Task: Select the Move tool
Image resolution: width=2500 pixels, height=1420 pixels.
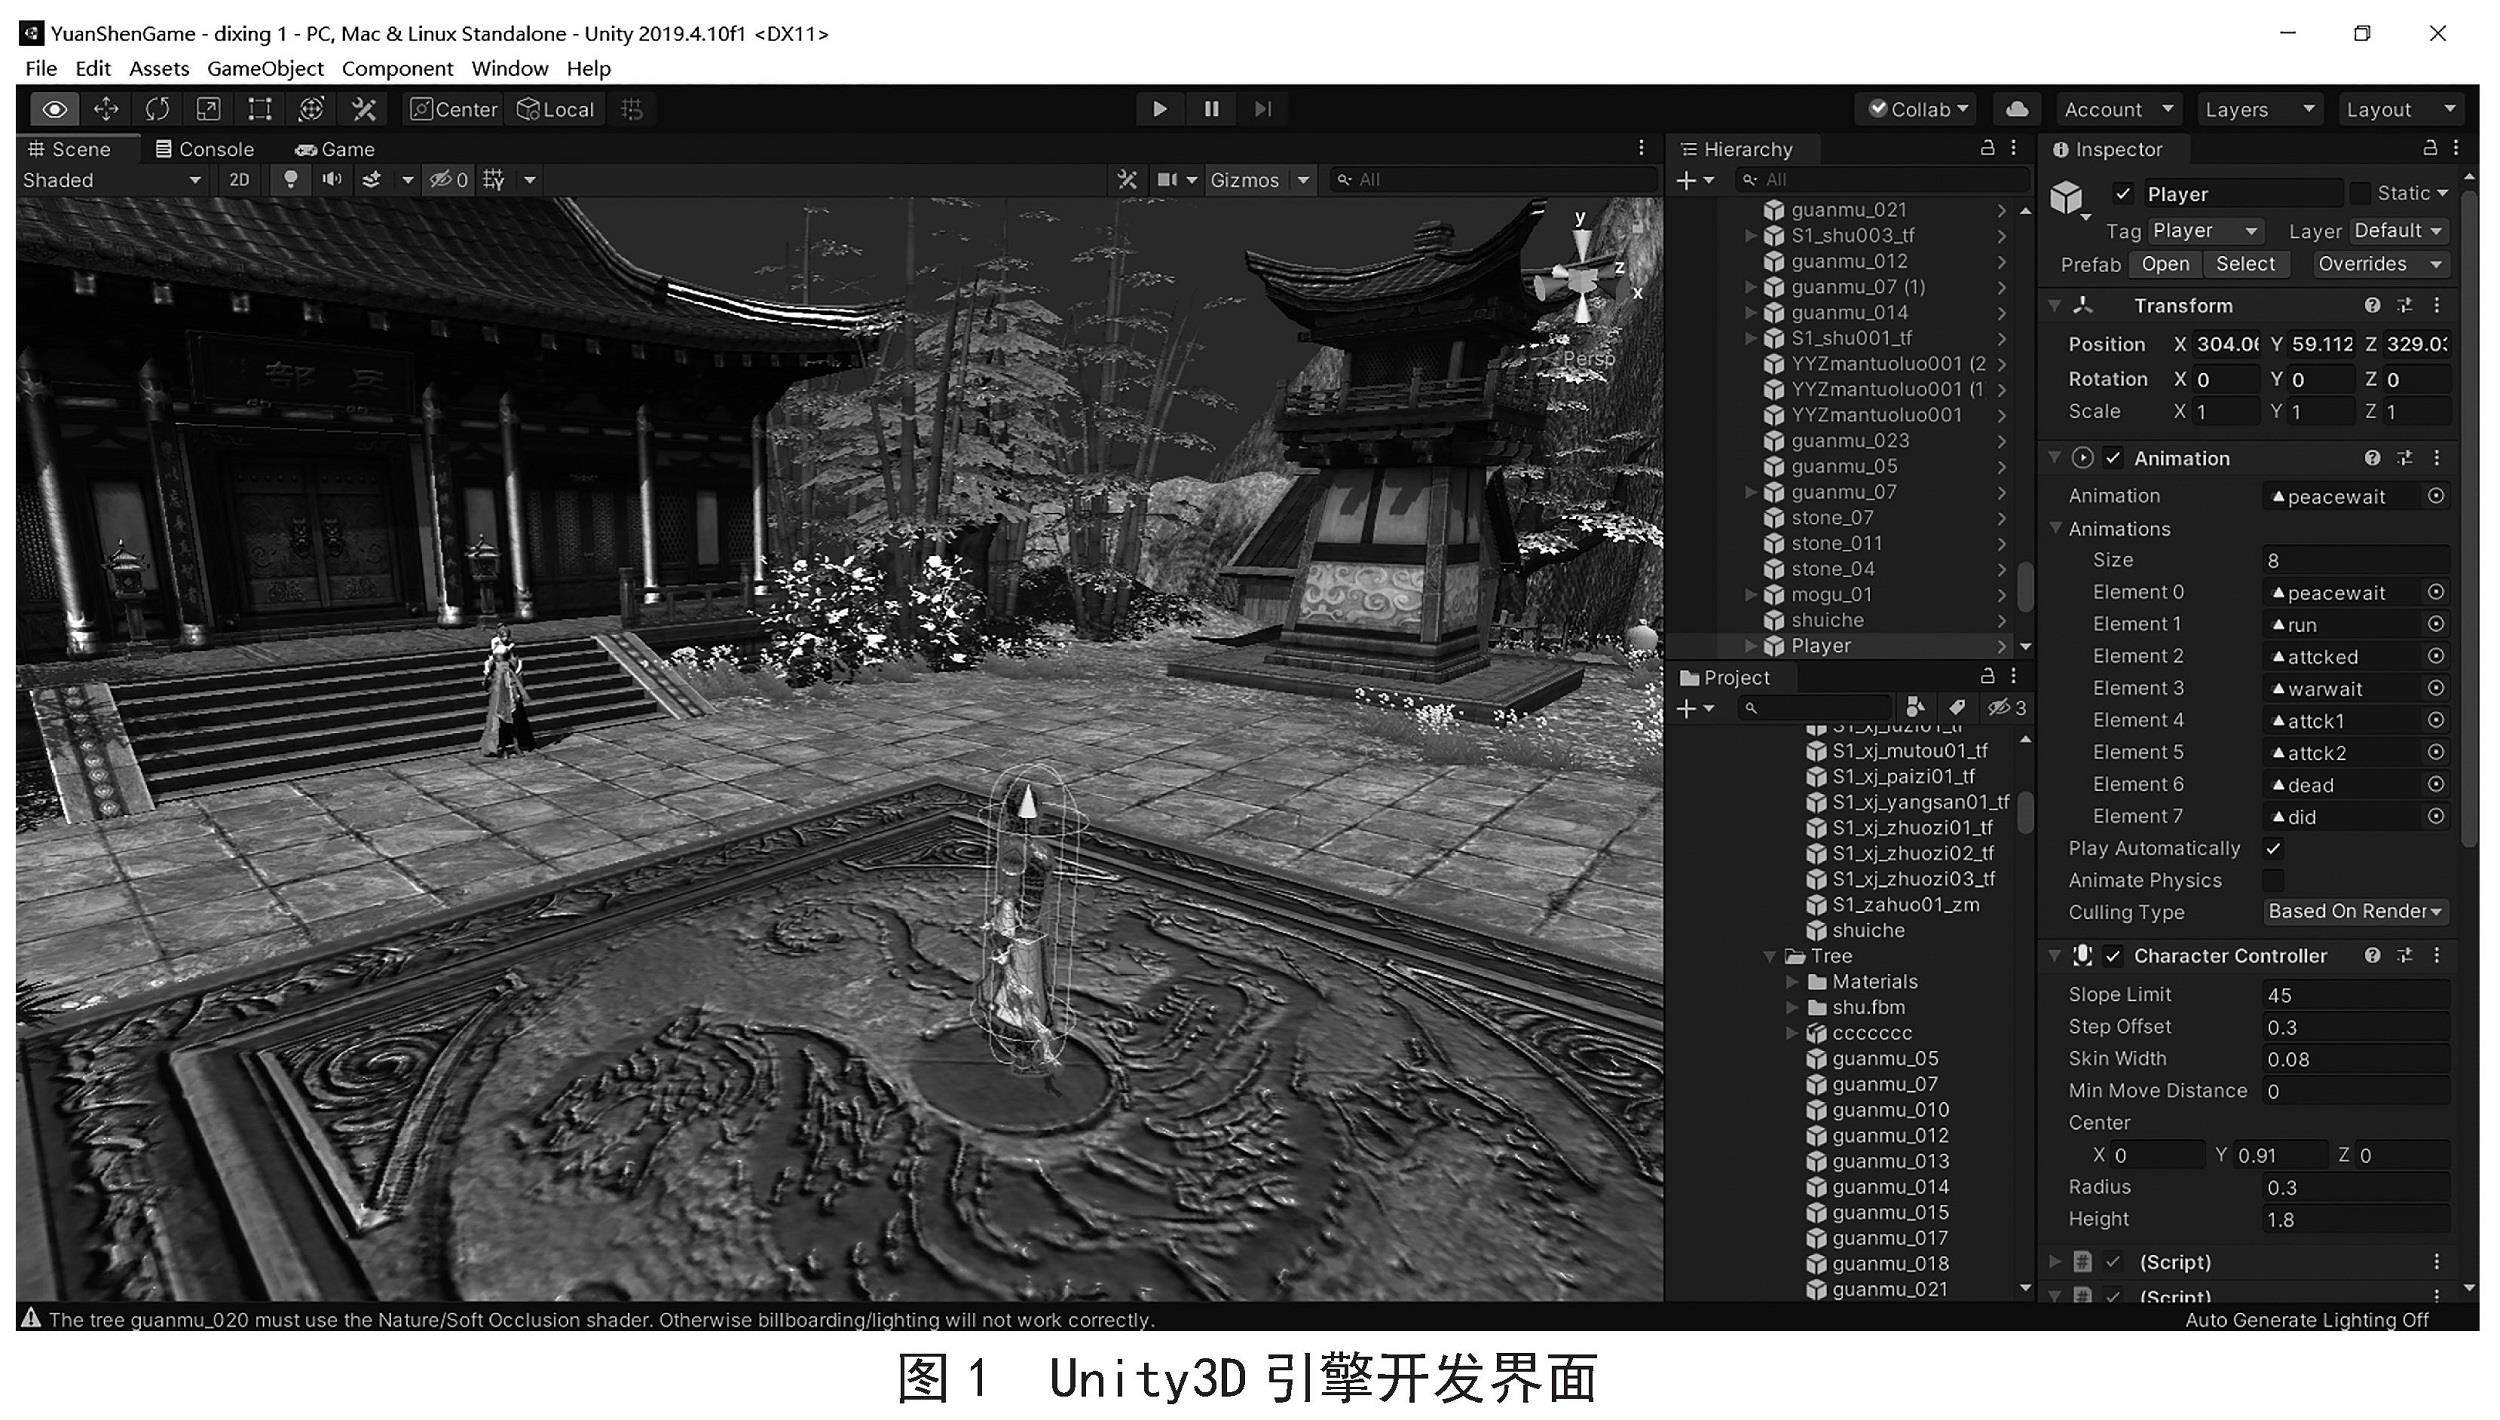Action: pos(106,109)
